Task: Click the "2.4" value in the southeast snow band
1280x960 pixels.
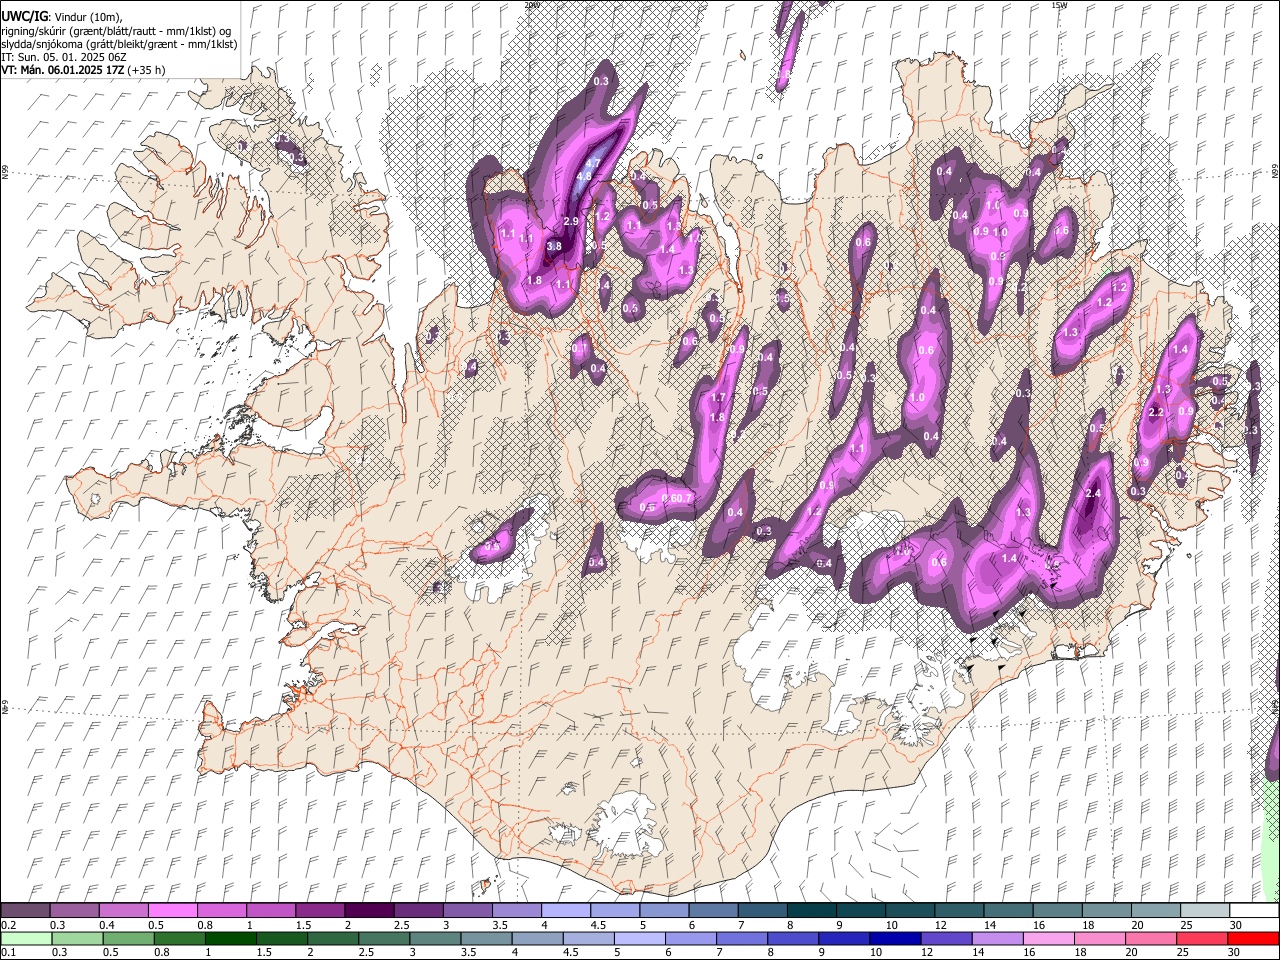Action: click(1093, 494)
